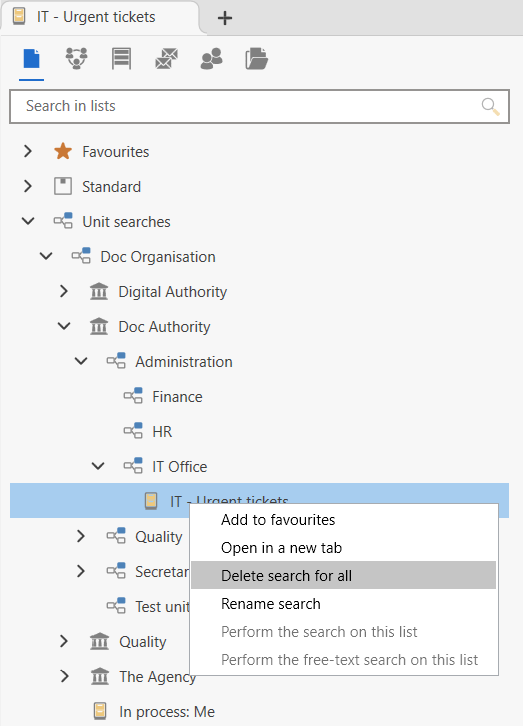This screenshot has width=523, height=726.
Task: Switch to IT - Urgent tickets tab
Action: pos(100,18)
